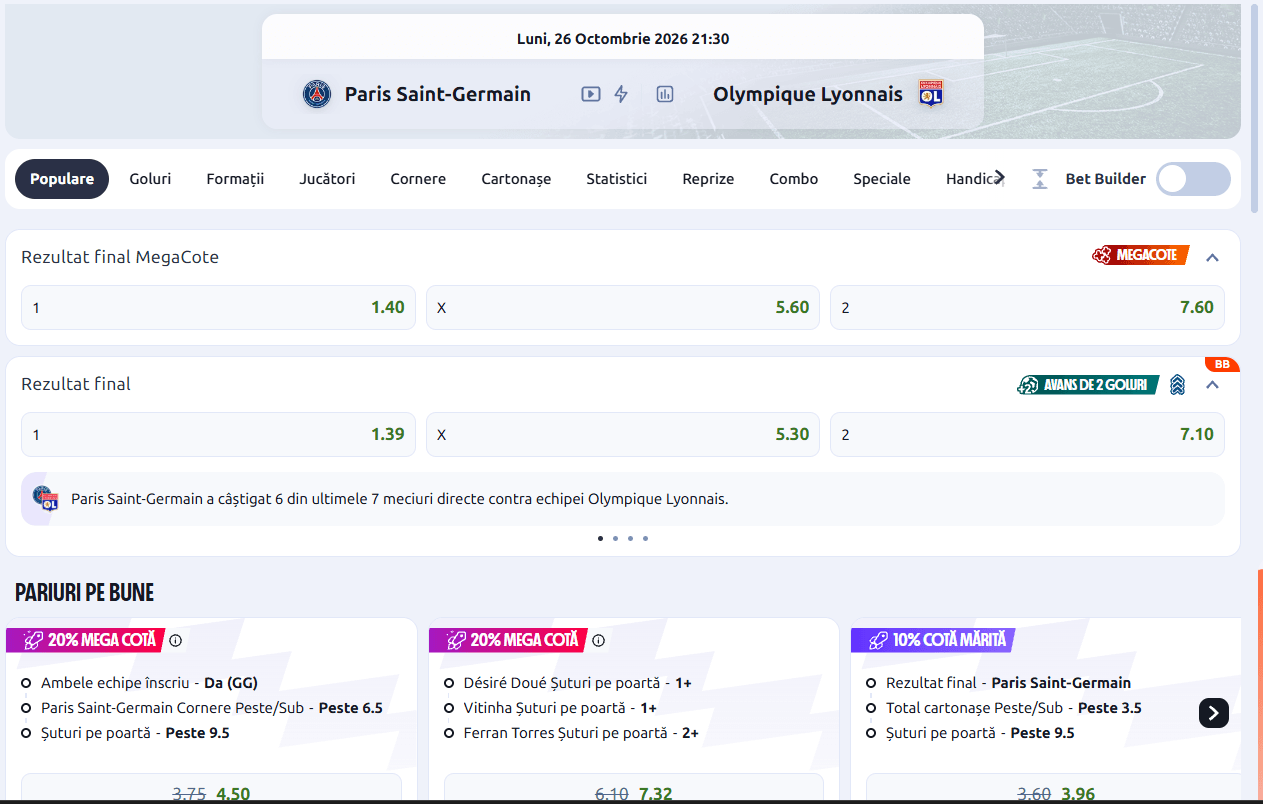Collapse the Rezultat final MegaCote section
1263x804 pixels.
pos(1213,257)
